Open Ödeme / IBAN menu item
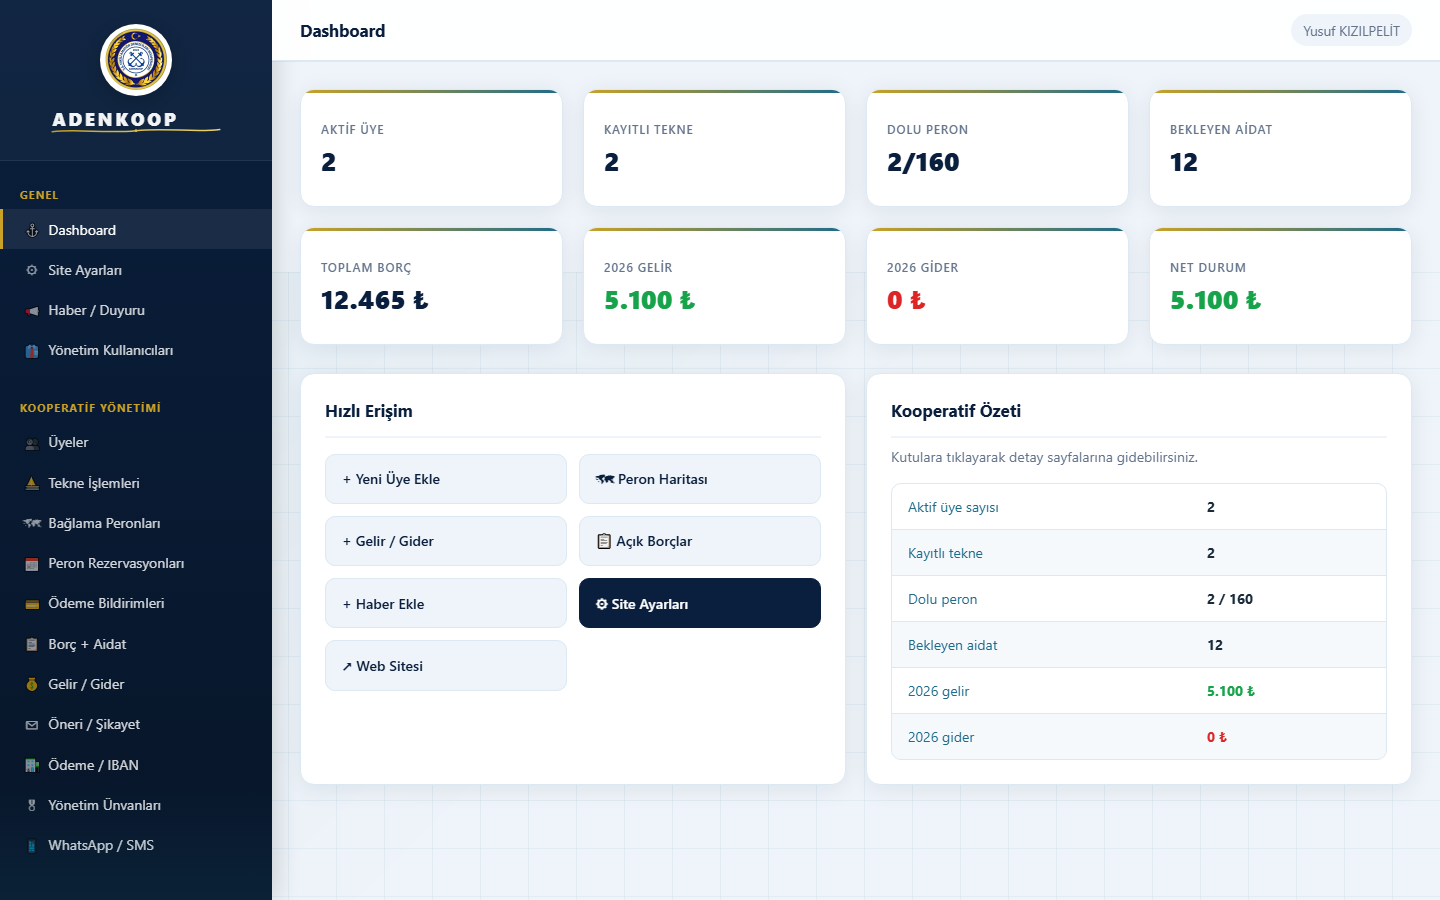The image size is (1440, 900). click(x=136, y=765)
